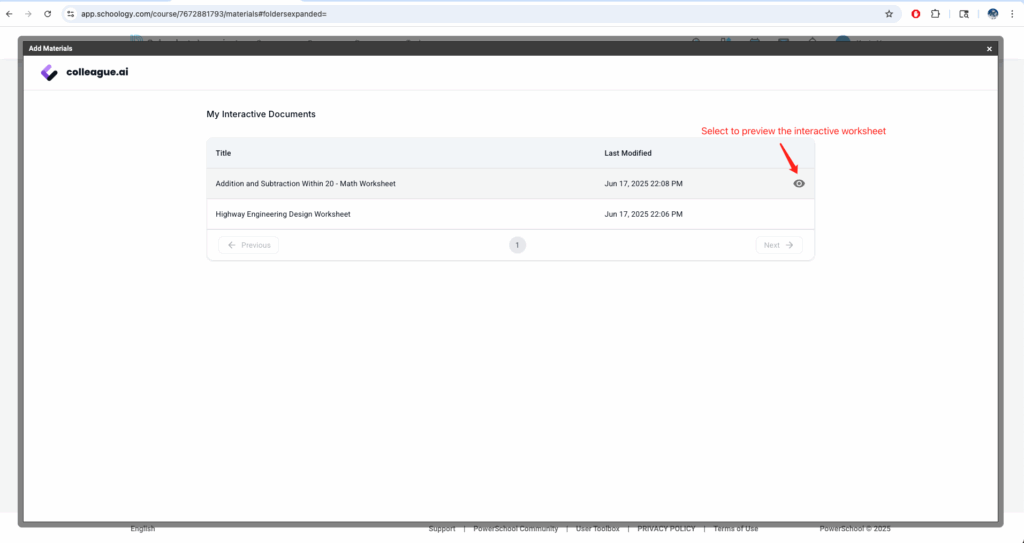
Task: Open browser three-dot menu
Action: (x=1013, y=14)
